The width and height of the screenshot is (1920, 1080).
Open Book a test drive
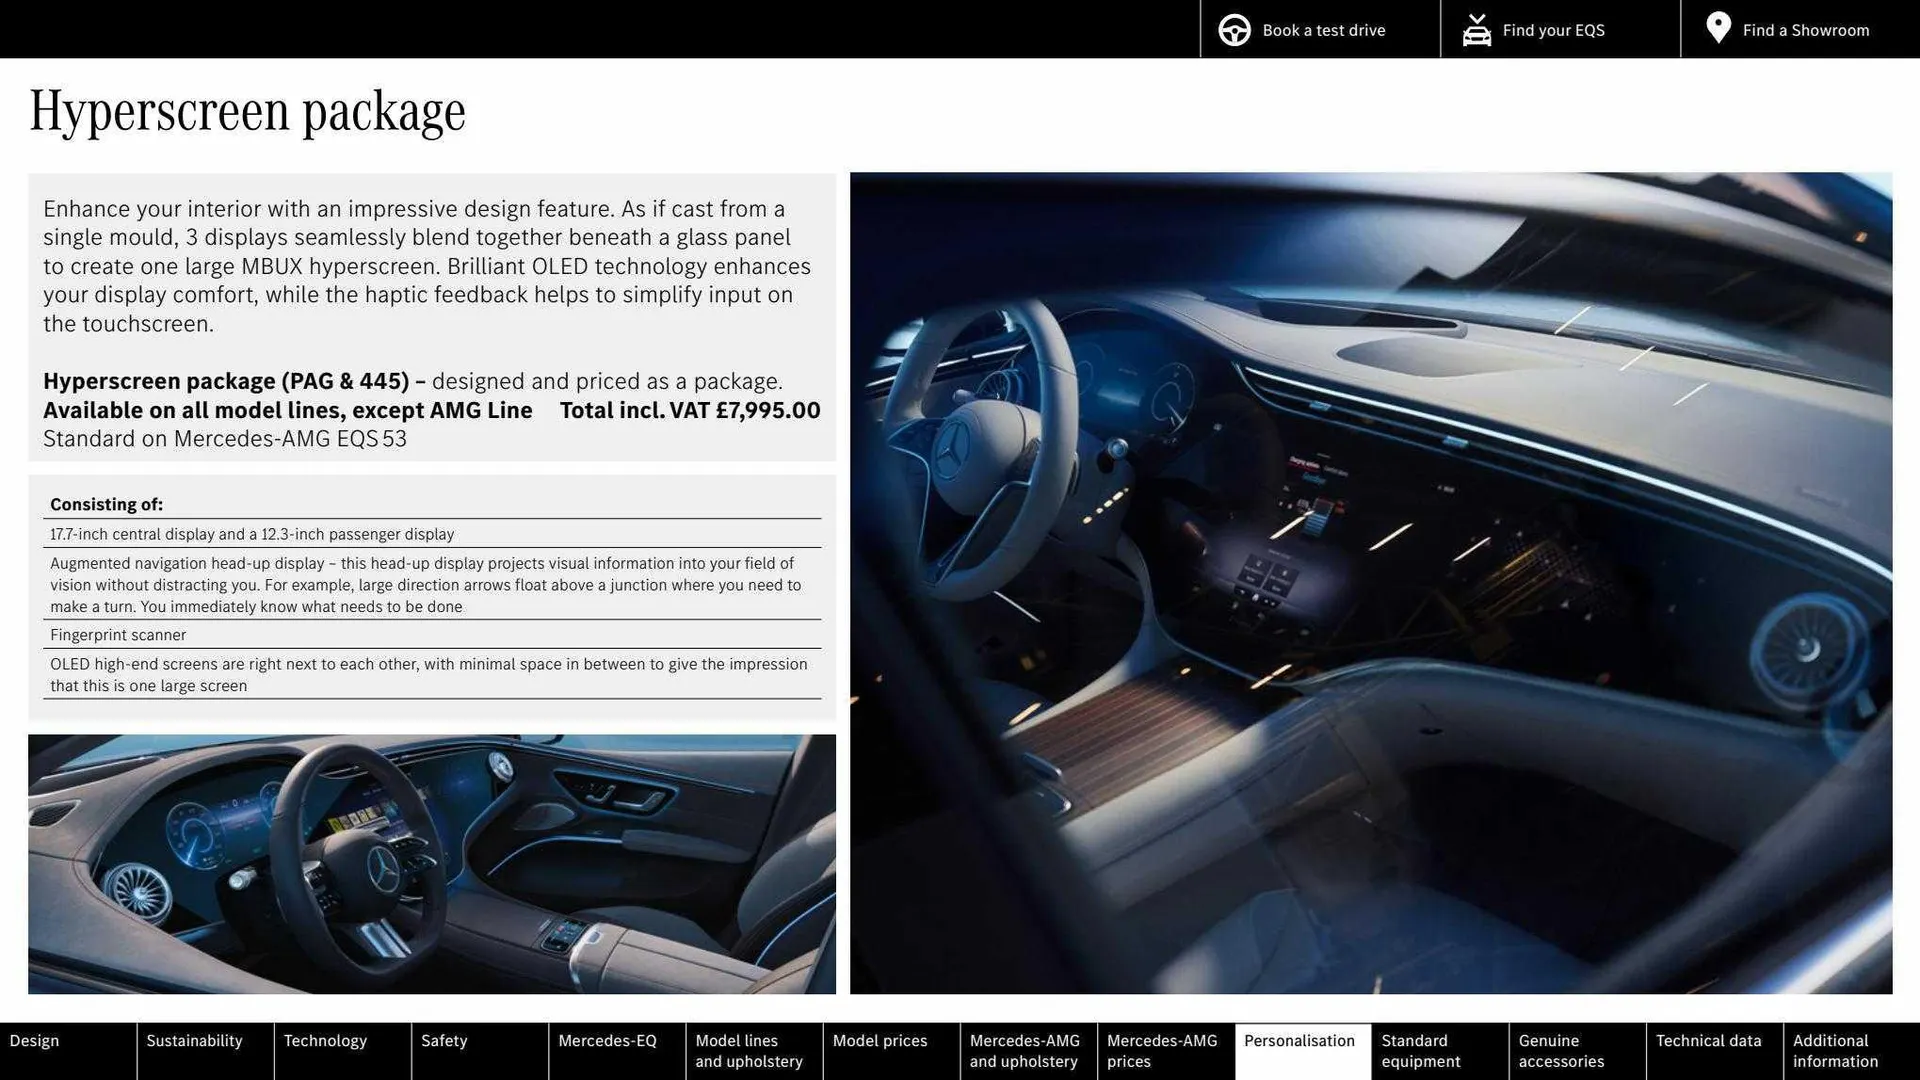1324,30
